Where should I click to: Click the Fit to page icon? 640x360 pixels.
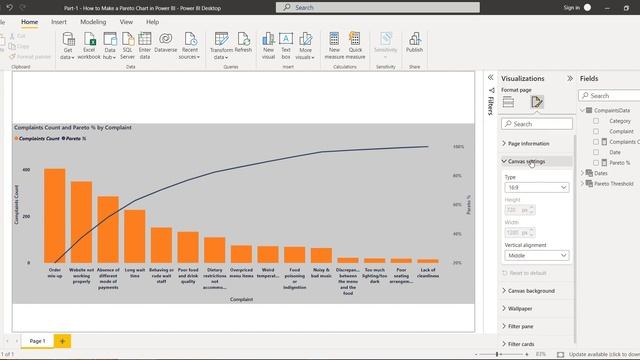560,354
